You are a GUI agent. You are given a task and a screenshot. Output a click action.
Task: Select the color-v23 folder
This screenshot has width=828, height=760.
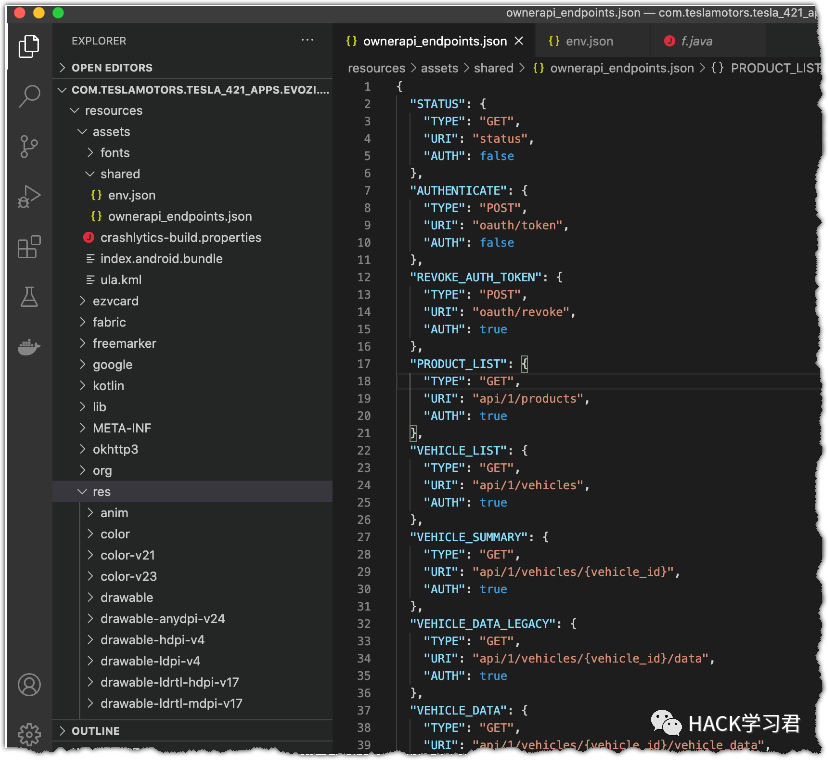192,576
